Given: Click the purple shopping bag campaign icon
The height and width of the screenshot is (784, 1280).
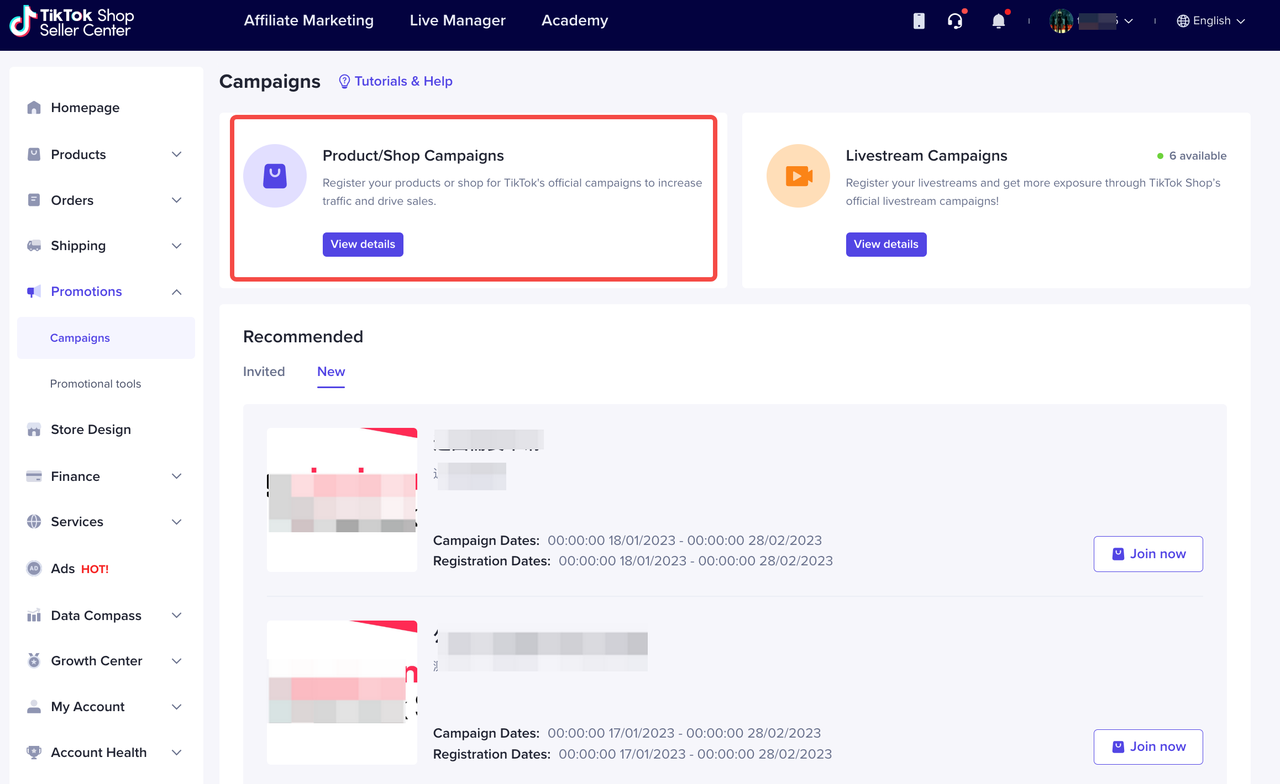Looking at the screenshot, I should pyautogui.click(x=275, y=176).
